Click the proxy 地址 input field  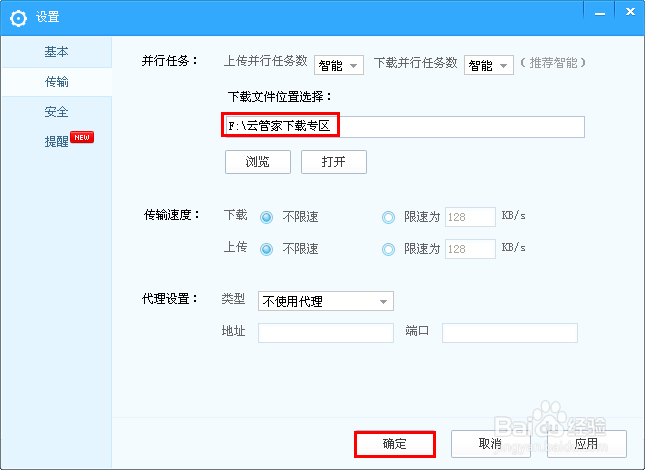tap(326, 333)
